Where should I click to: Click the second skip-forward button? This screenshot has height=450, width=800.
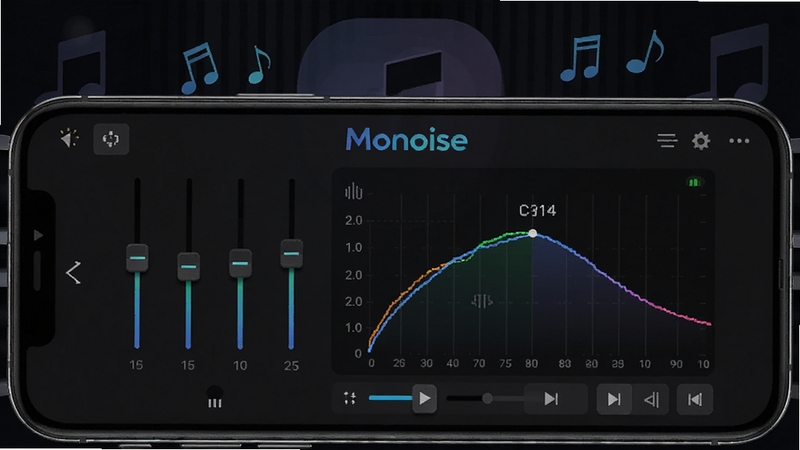[x=614, y=399]
